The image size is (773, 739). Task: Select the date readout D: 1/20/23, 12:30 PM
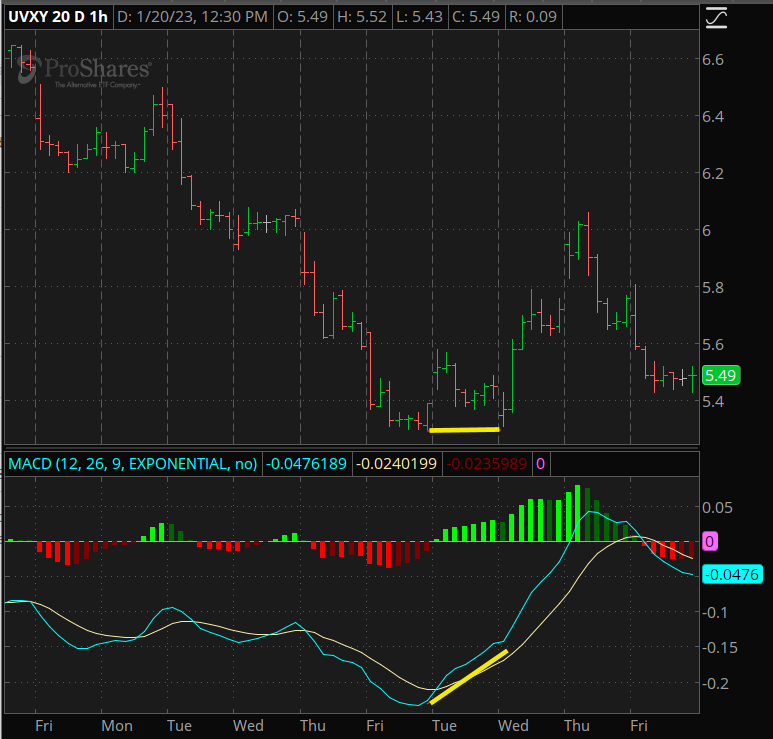193,17
